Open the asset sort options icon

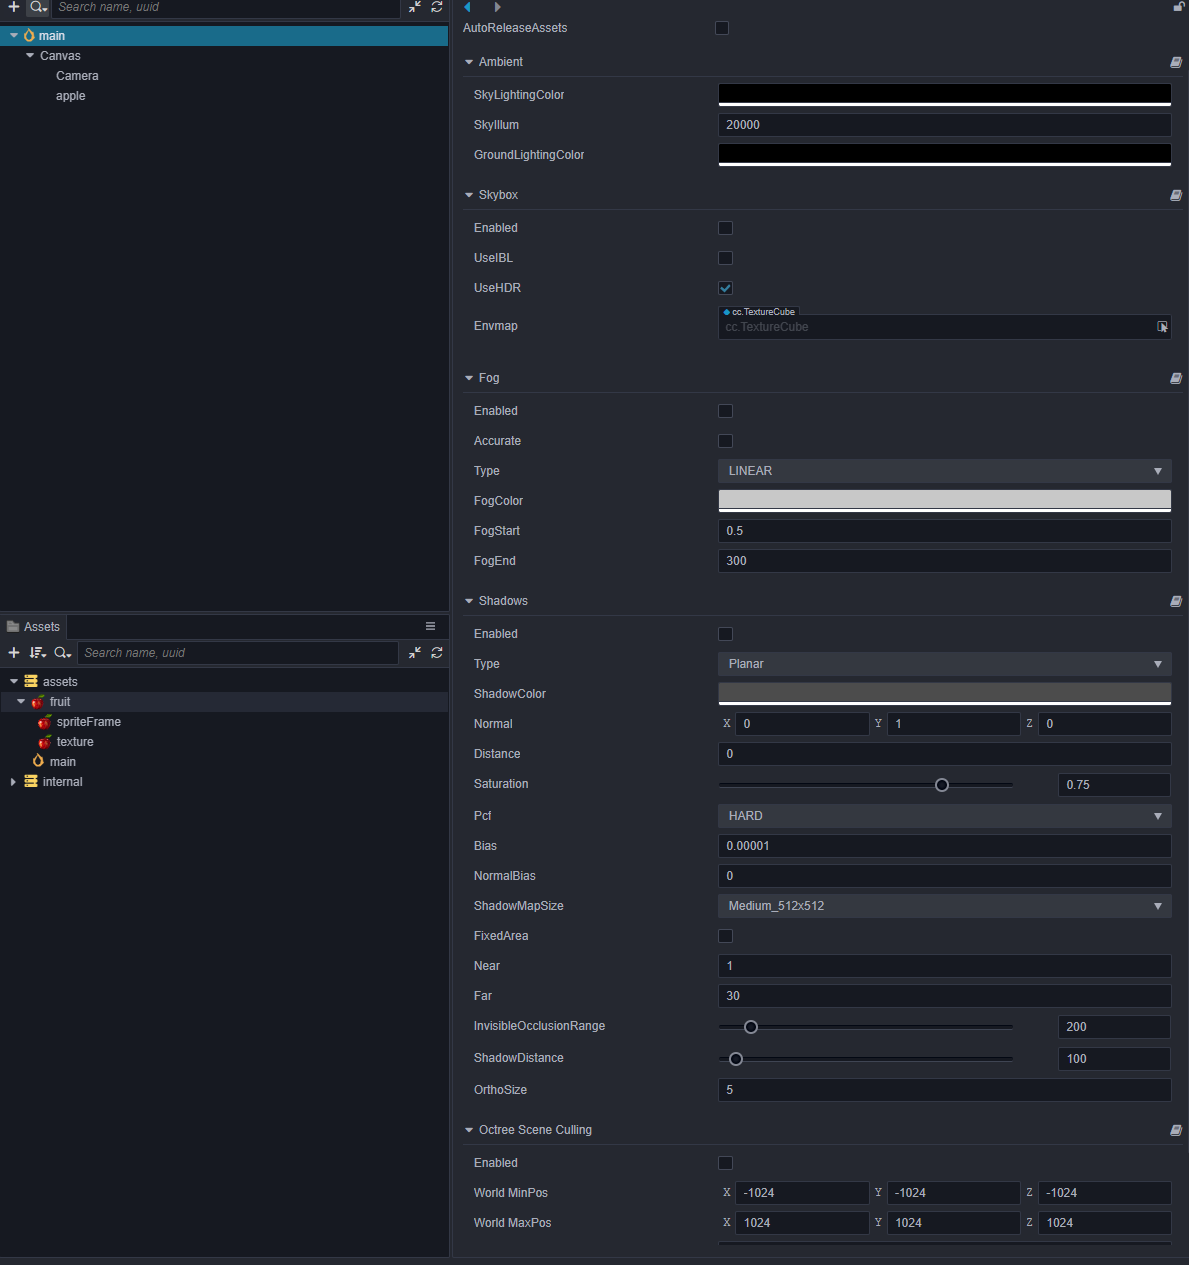(x=38, y=653)
